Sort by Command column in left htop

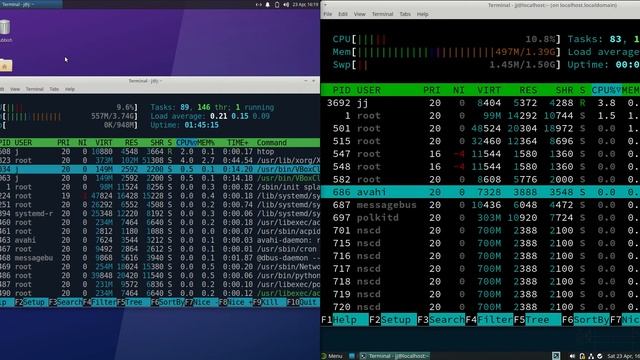point(271,142)
